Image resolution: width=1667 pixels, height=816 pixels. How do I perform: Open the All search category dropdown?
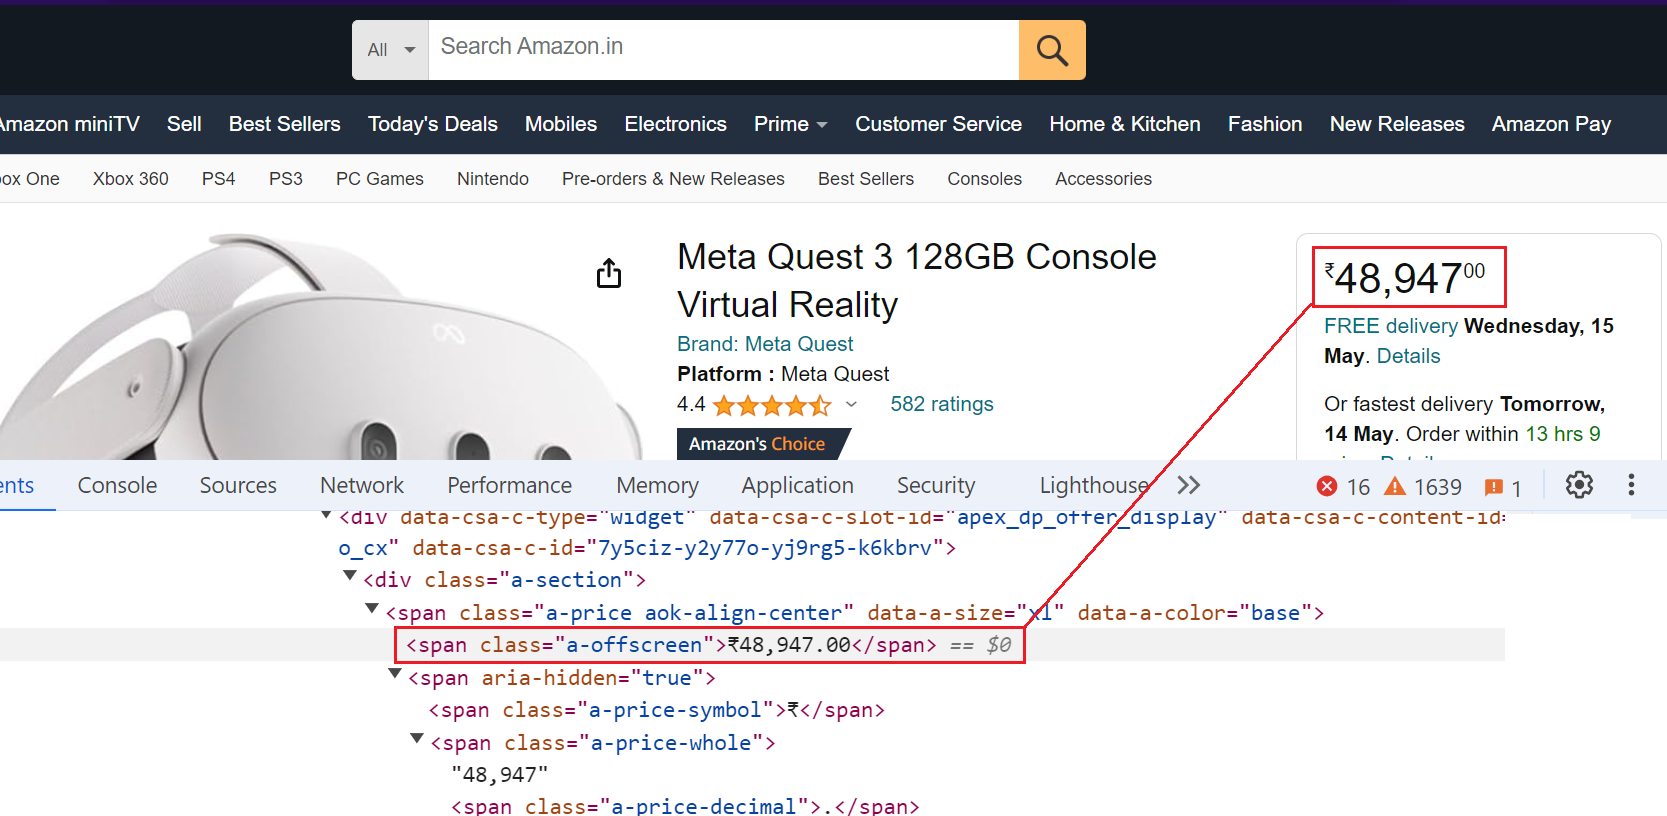[x=390, y=50]
